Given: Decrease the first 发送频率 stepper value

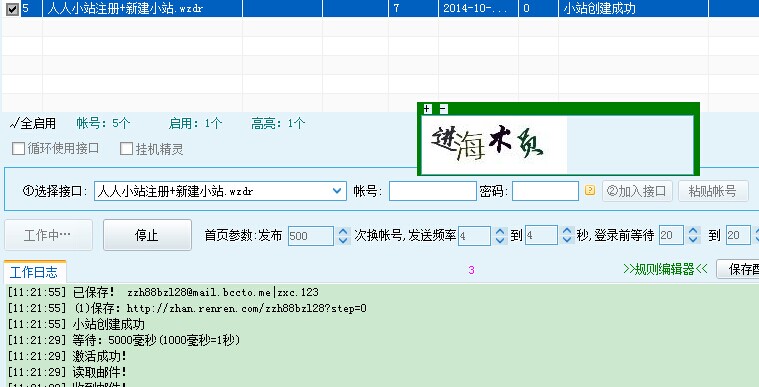Looking at the screenshot, I should (501, 240).
